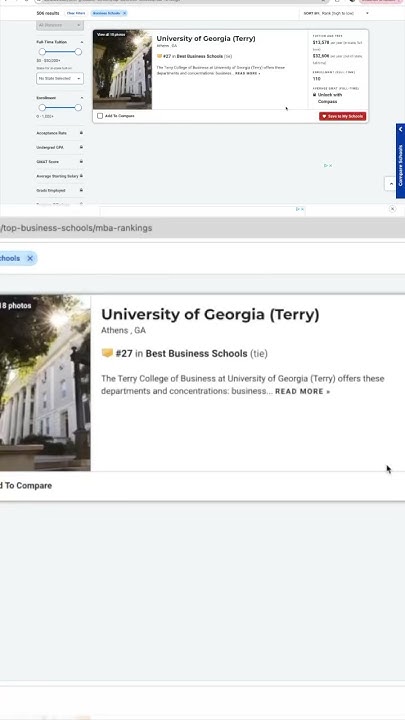405x720 pixels.
Task: Click the enrollment value 110
Action: tap(316, 79)
